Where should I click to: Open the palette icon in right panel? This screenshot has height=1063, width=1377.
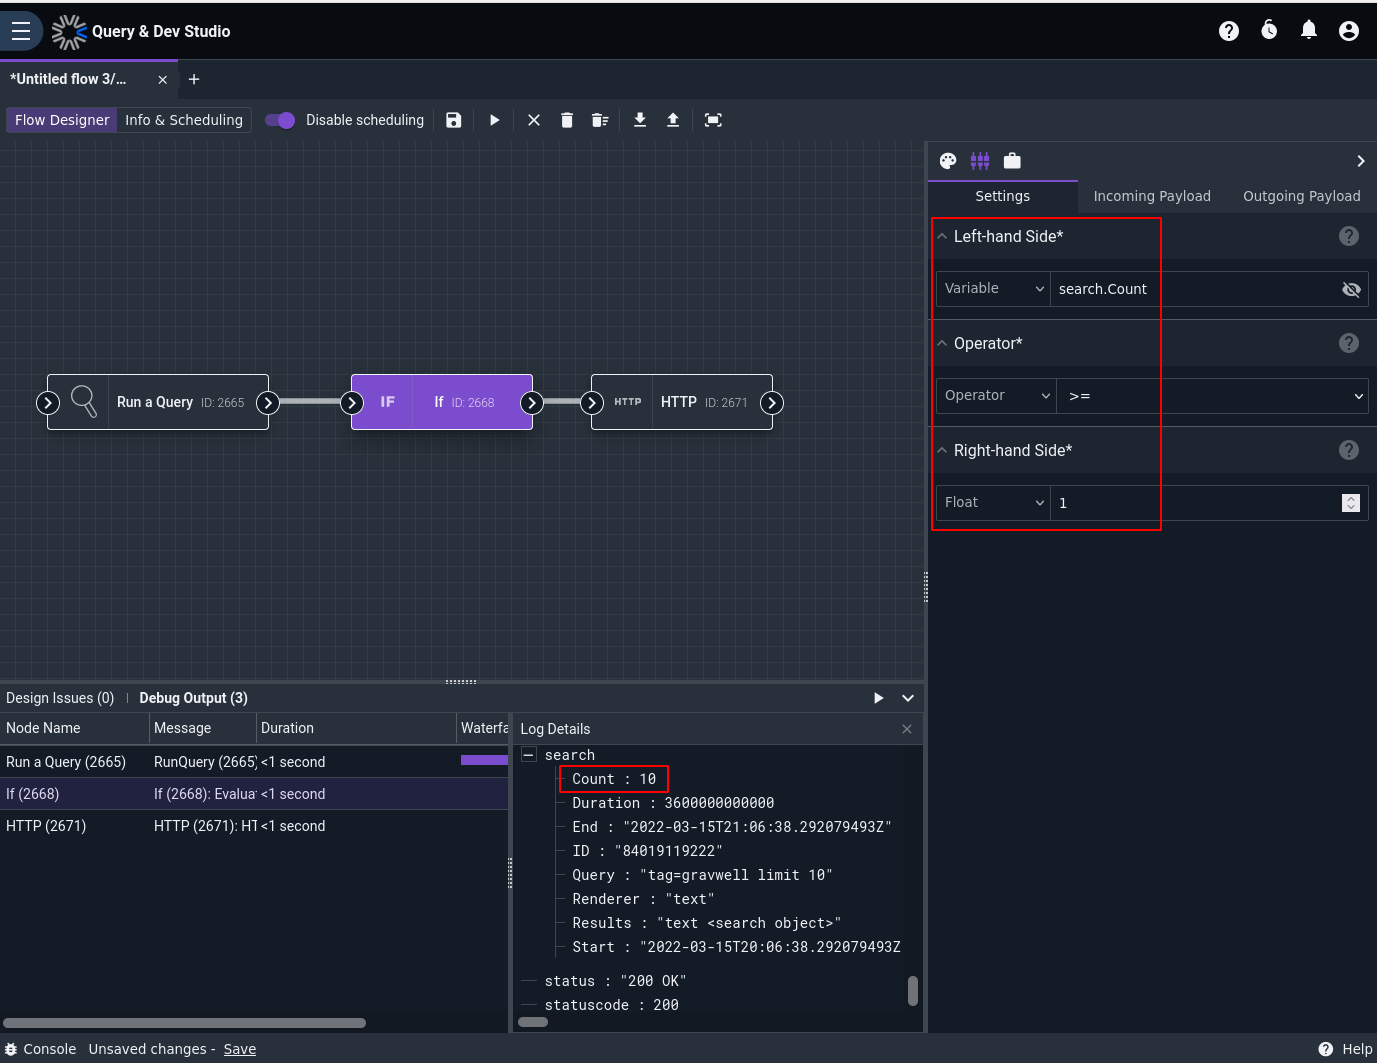click(x=948, y=161)
